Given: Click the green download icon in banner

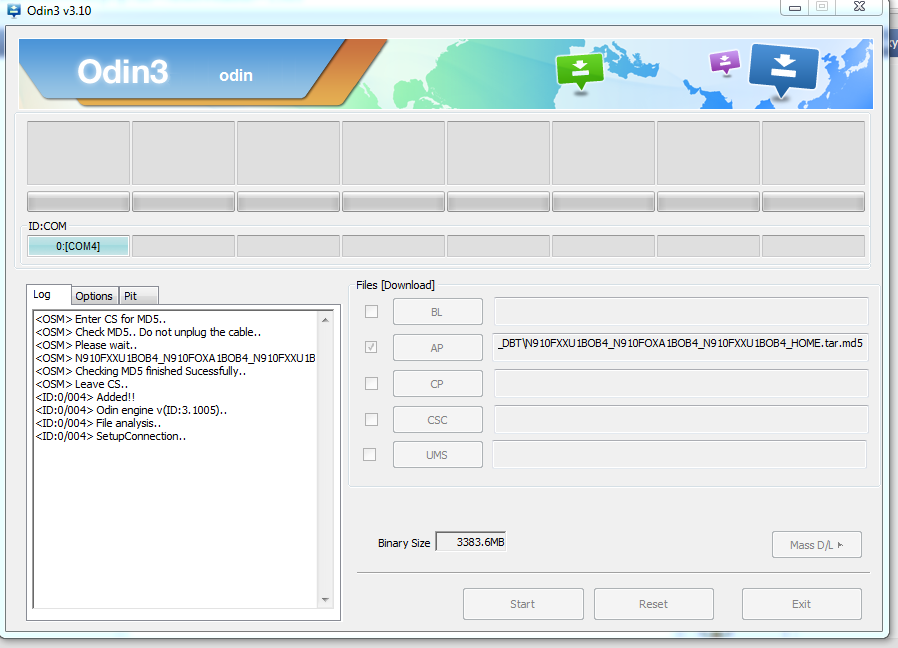Looking at the screenshot, I should coord(580,71).
